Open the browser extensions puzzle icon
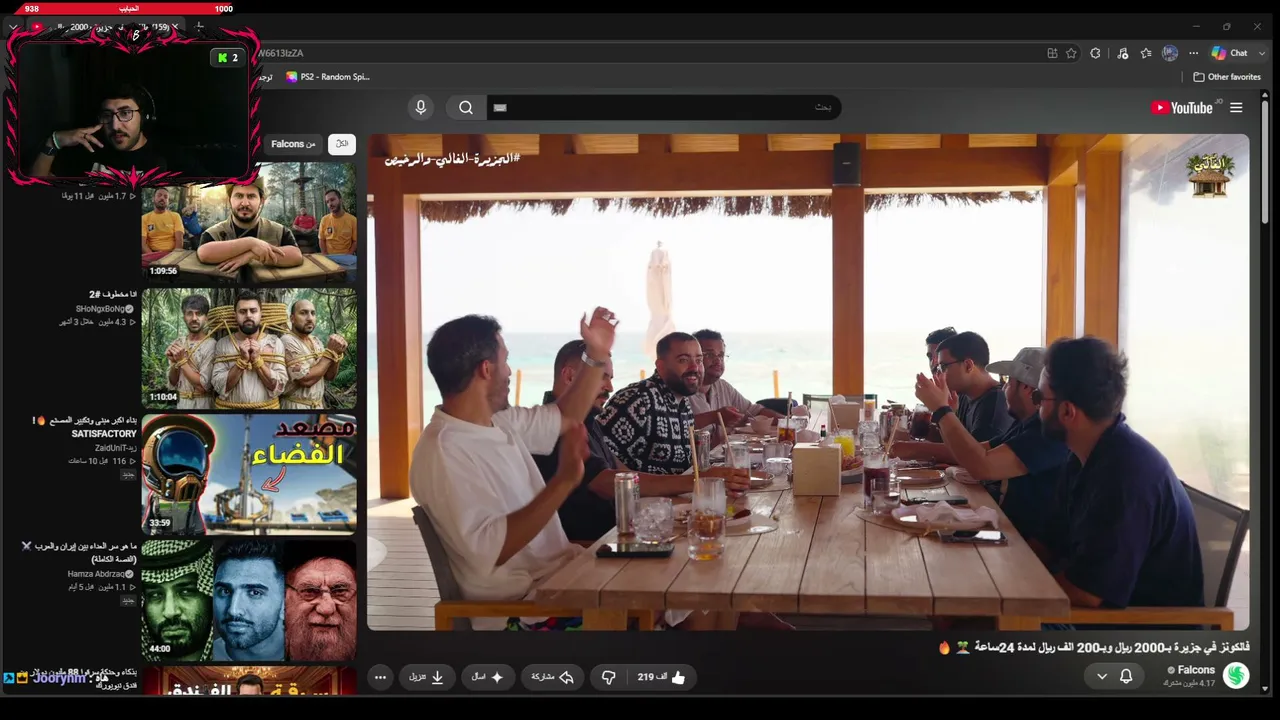The width and height of the screenshot is (1280, 720). coord(1095,53)
